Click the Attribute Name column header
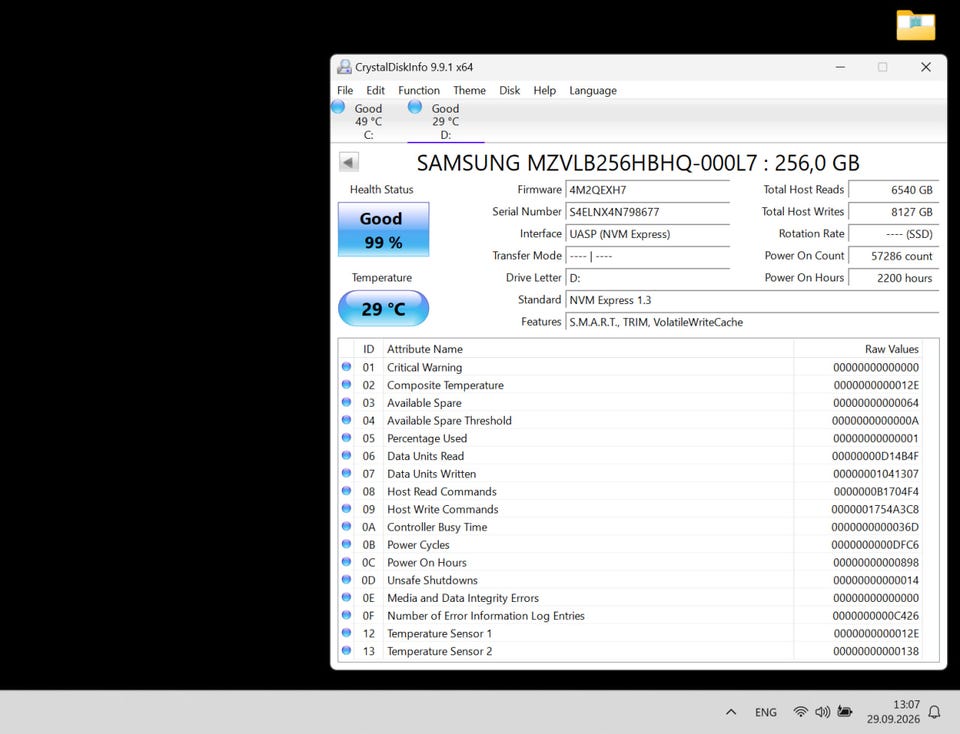 pos(588,349)
